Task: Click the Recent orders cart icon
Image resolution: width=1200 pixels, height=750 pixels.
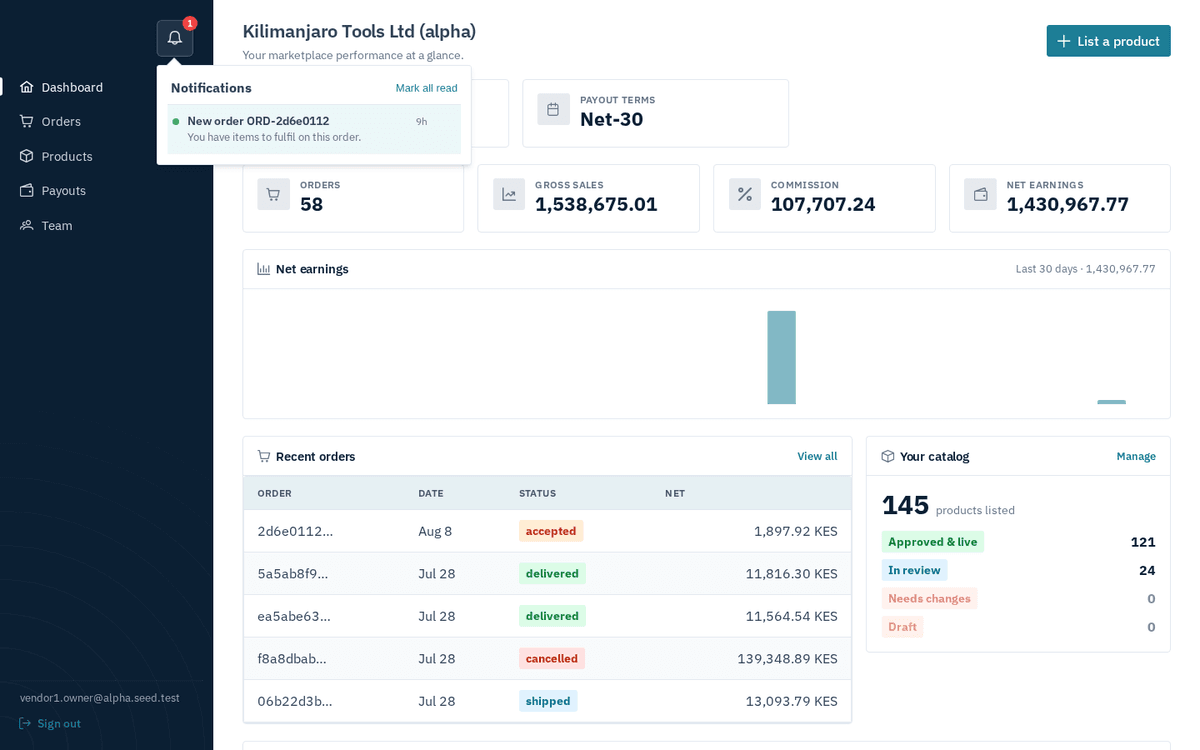Action: [264, 456]
